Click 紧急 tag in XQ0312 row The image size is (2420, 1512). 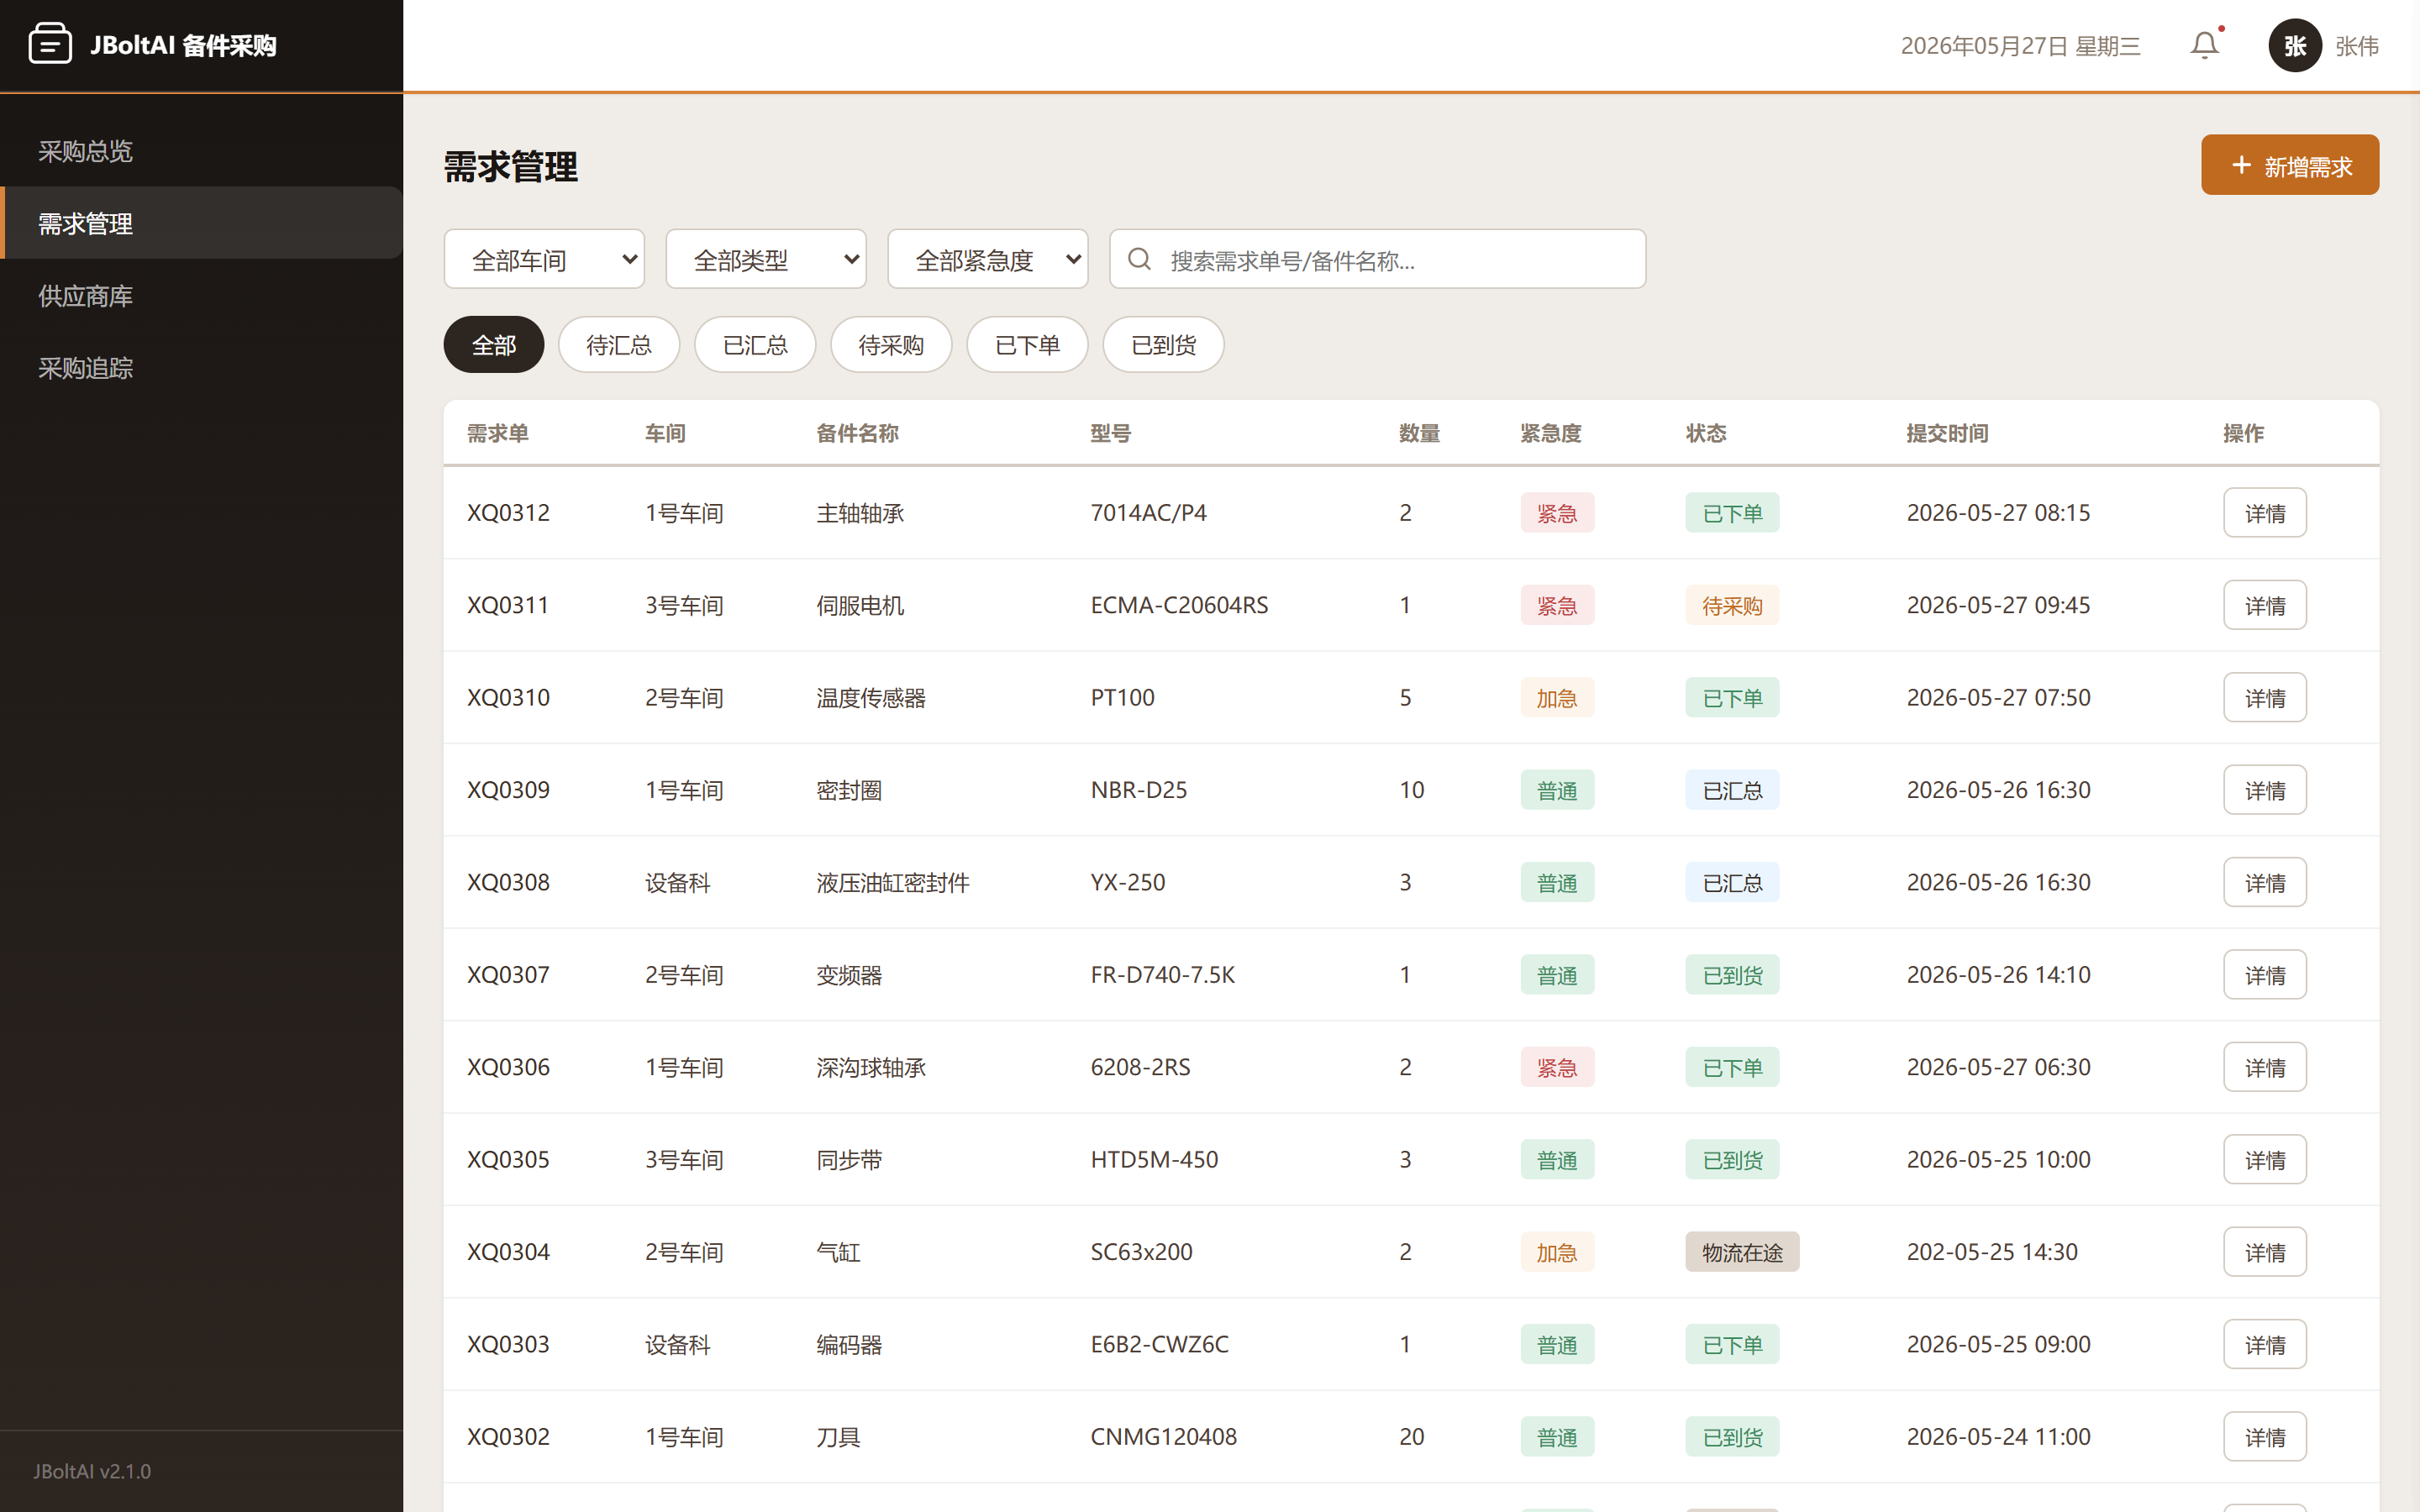1557,513
